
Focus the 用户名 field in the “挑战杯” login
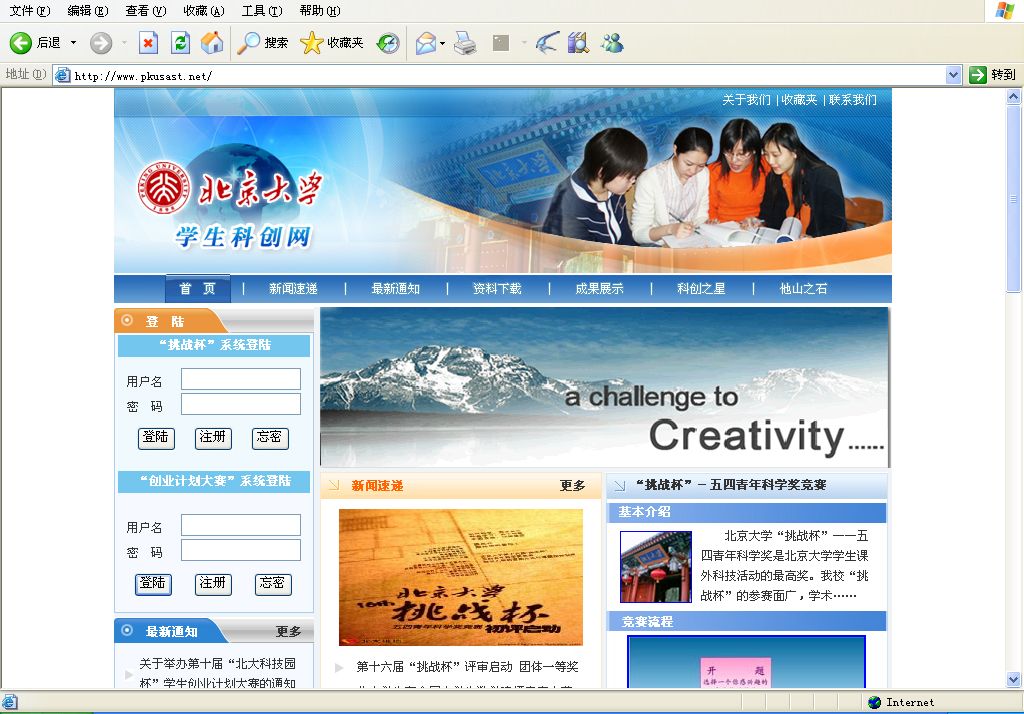click(241, 380)
